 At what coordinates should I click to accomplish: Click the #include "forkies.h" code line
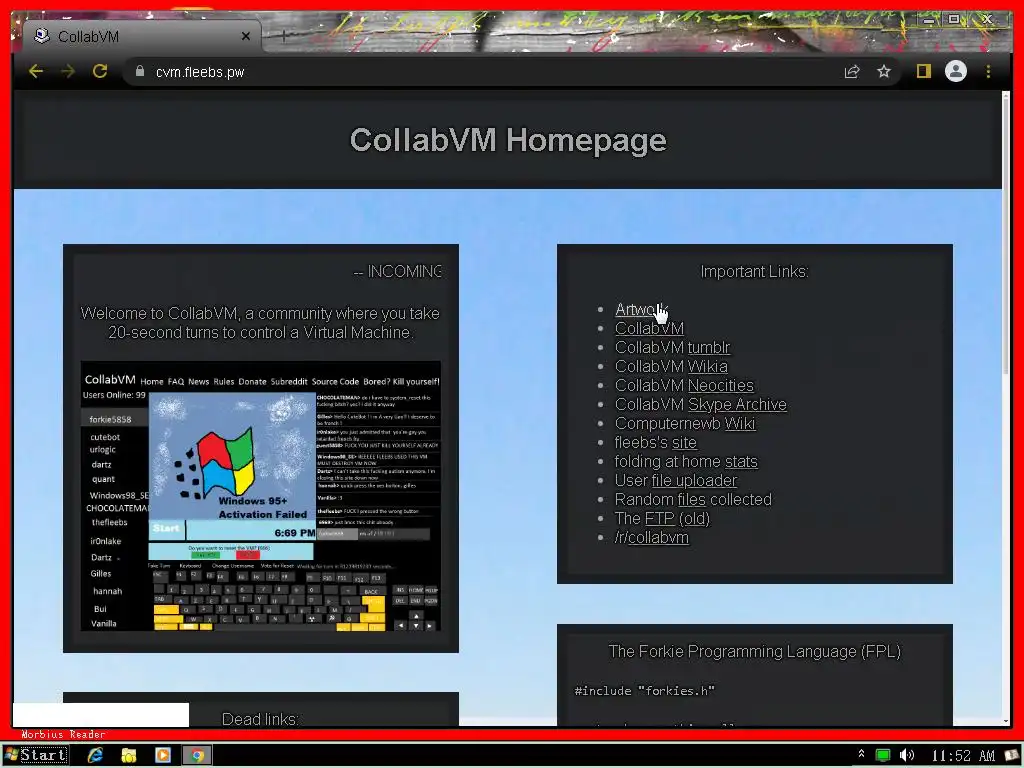(x=645, y=691)
